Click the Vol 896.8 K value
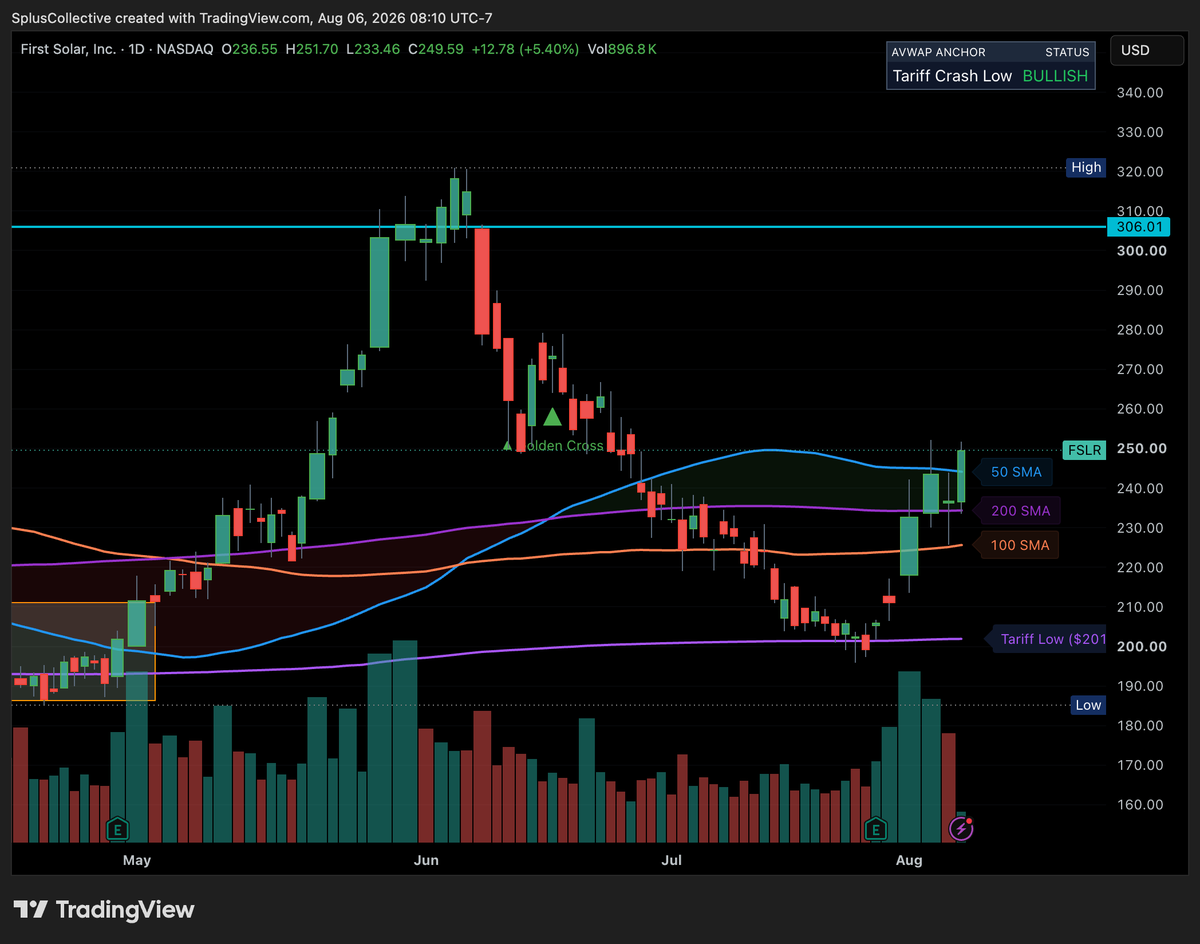 tap(622, 48)
